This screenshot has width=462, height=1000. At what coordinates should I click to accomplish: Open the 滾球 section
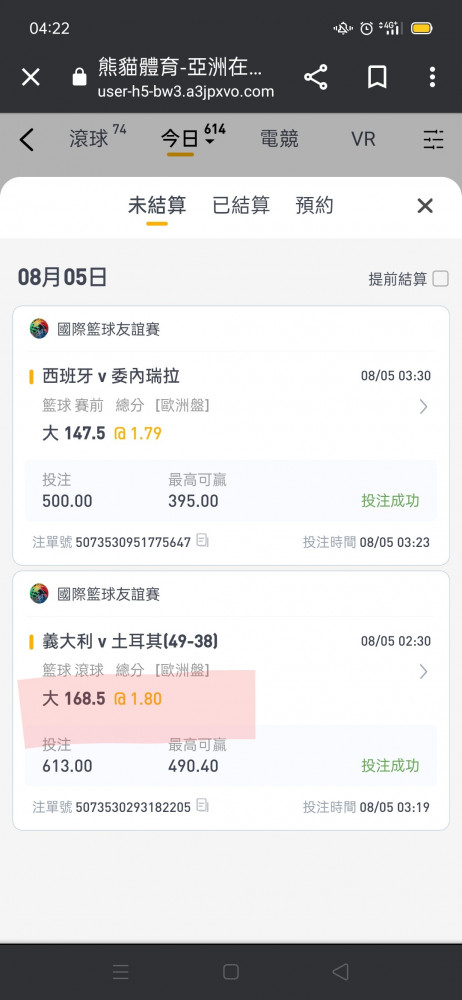coord(89,139)
